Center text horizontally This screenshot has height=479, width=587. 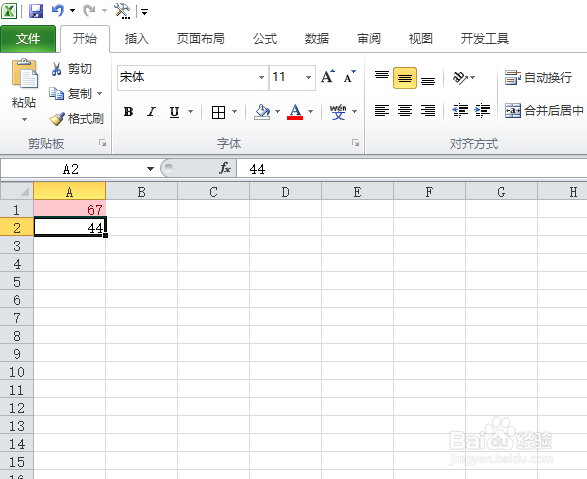tap(405, 111)
